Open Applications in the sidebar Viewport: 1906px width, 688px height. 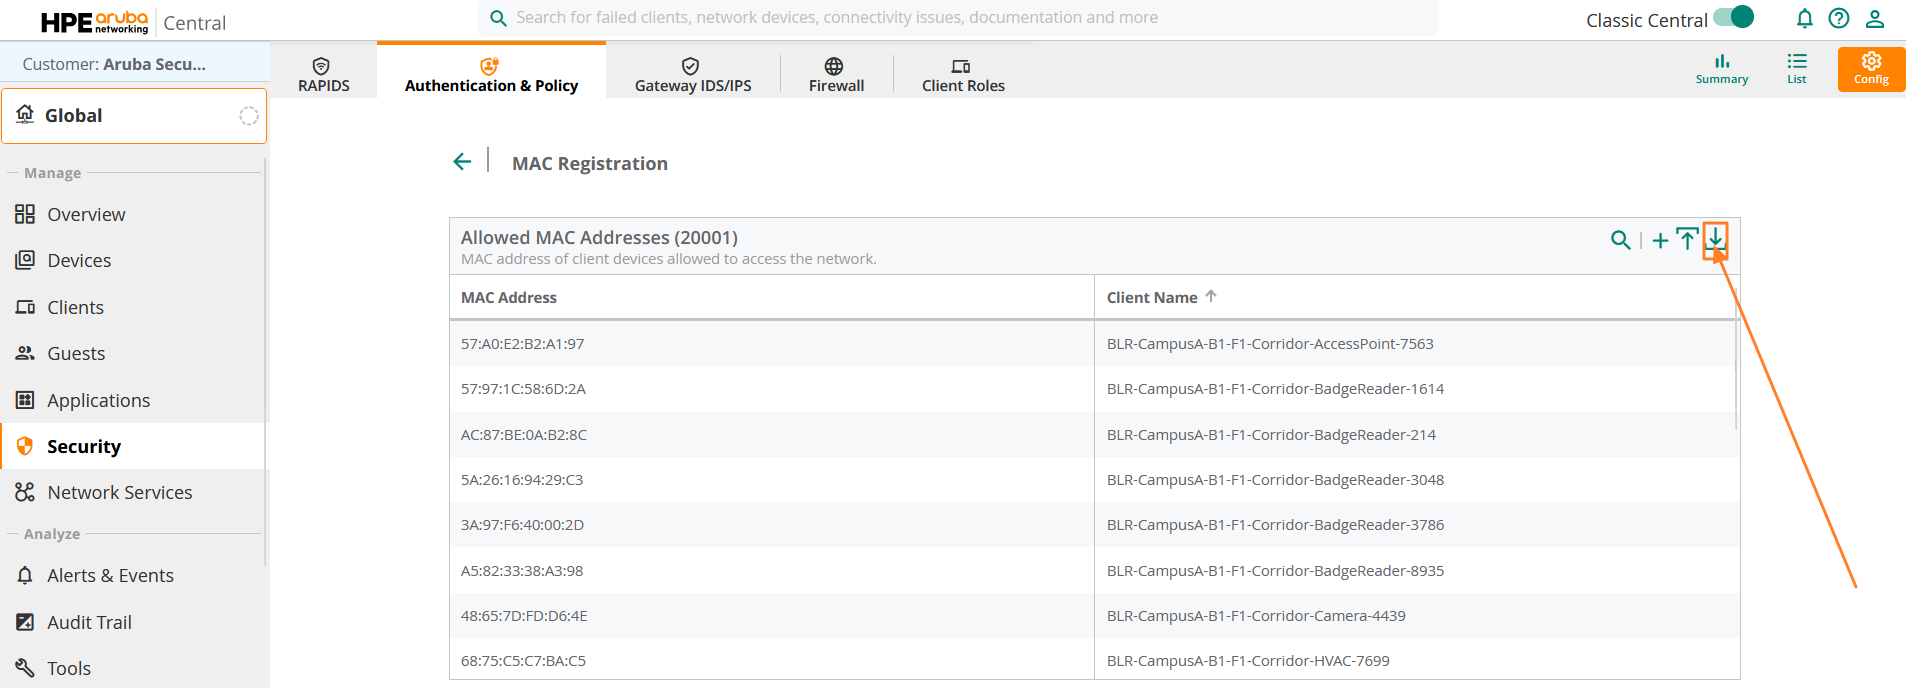[x=134, y=400]
